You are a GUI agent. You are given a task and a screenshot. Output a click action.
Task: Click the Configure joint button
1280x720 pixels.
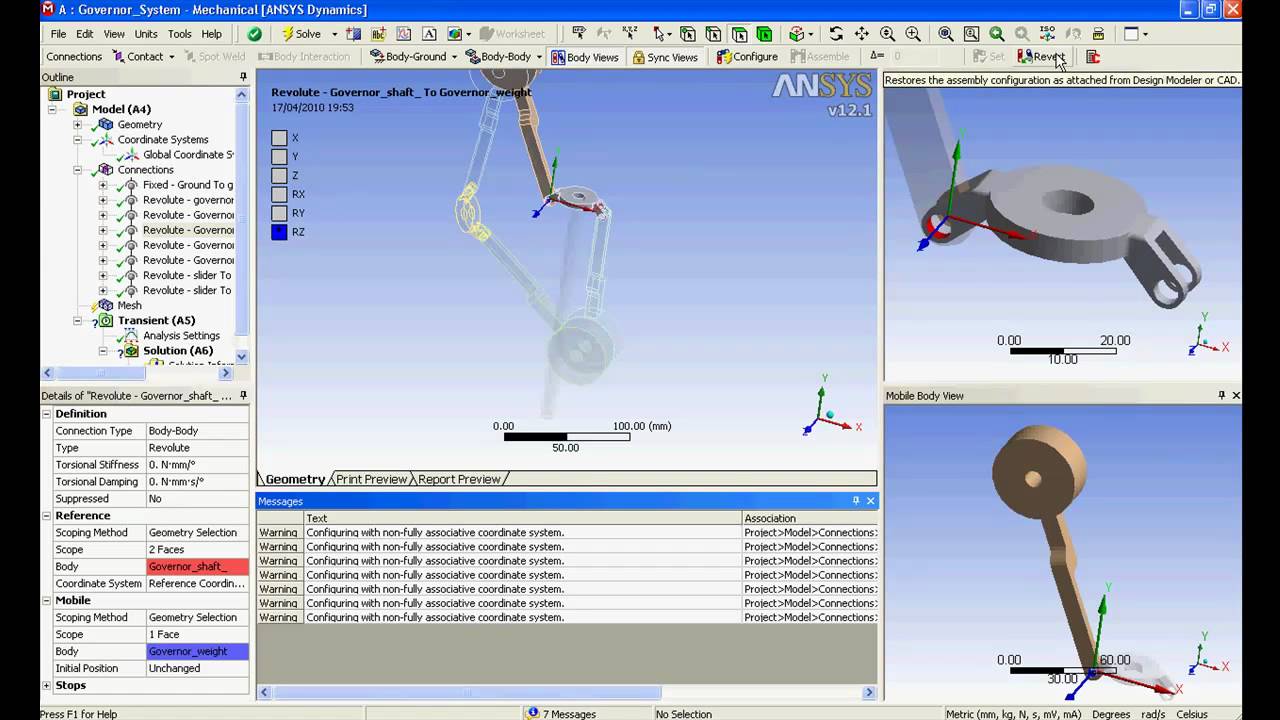(x=747, y=57)
